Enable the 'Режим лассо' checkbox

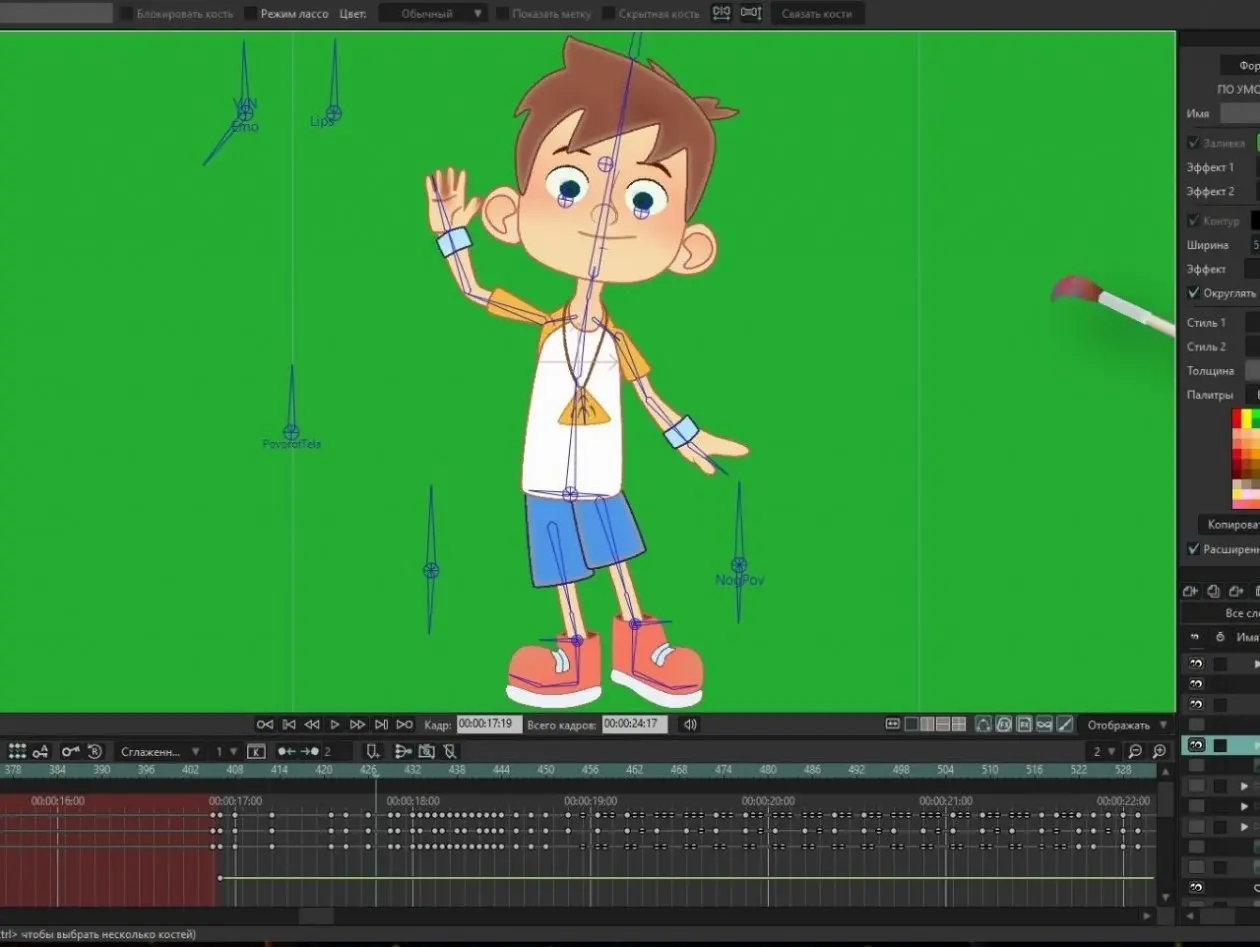251,14
